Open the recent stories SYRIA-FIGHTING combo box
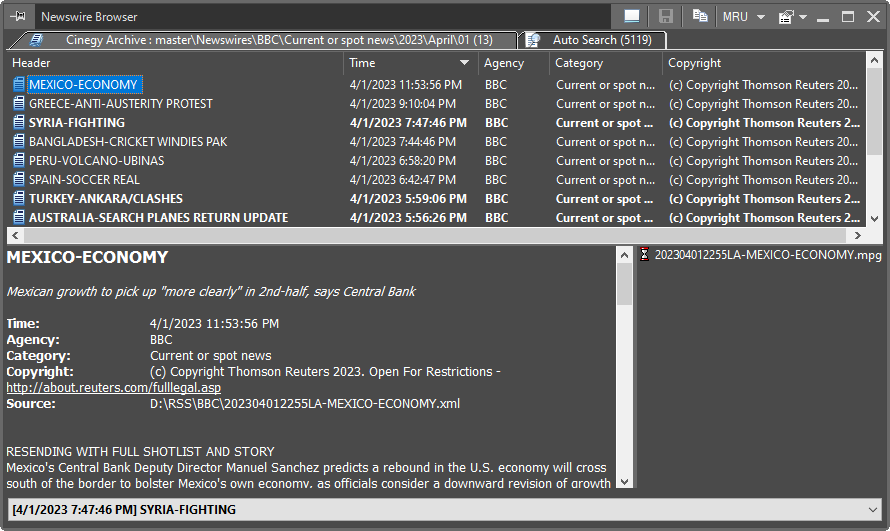The width and height of the screenshot is (890, 531). click(x=444, y=509)
